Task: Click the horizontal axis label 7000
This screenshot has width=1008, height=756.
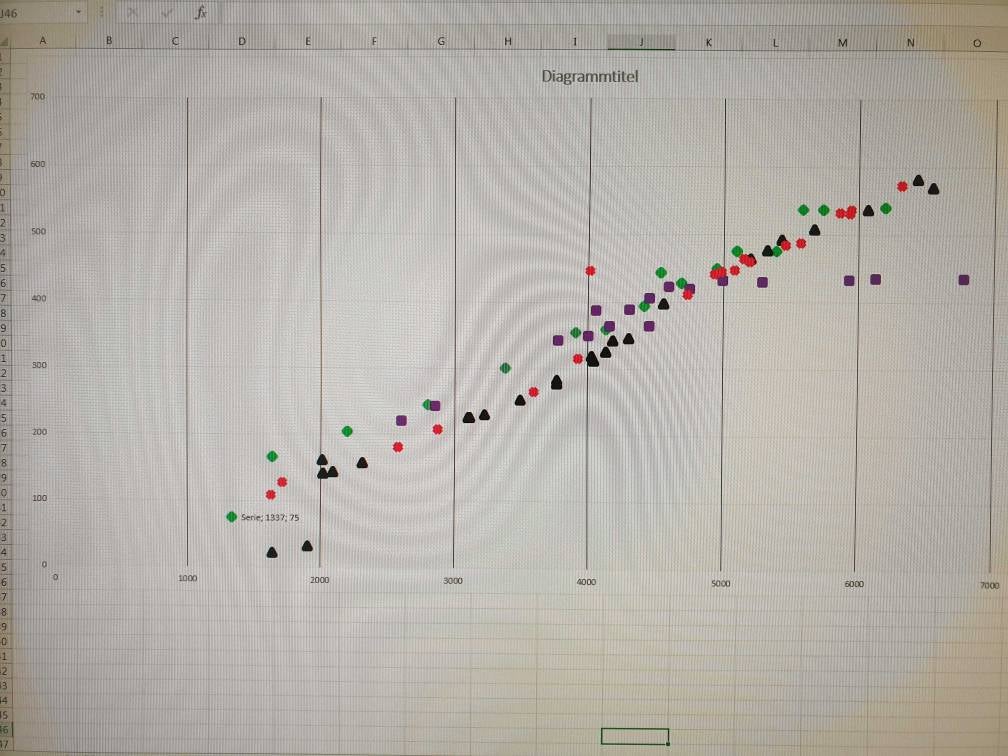Action: [989, 586]
